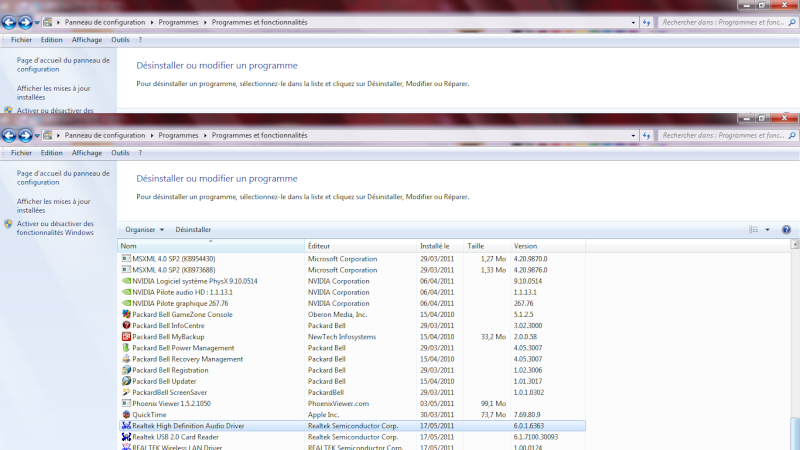Click version 6.0.1.6363 cell
Screen dimensions: 800x450
[529, 426]
